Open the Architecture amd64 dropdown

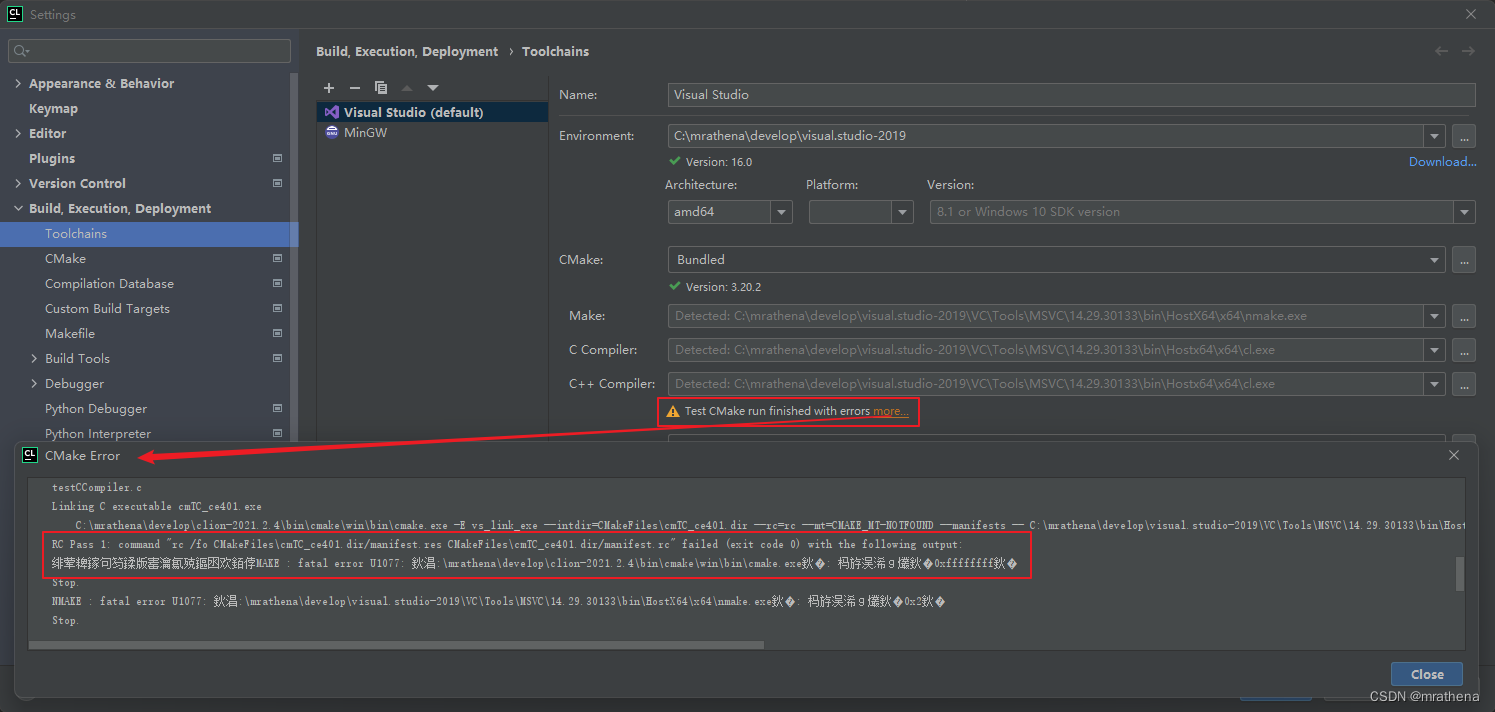point(781,212)
